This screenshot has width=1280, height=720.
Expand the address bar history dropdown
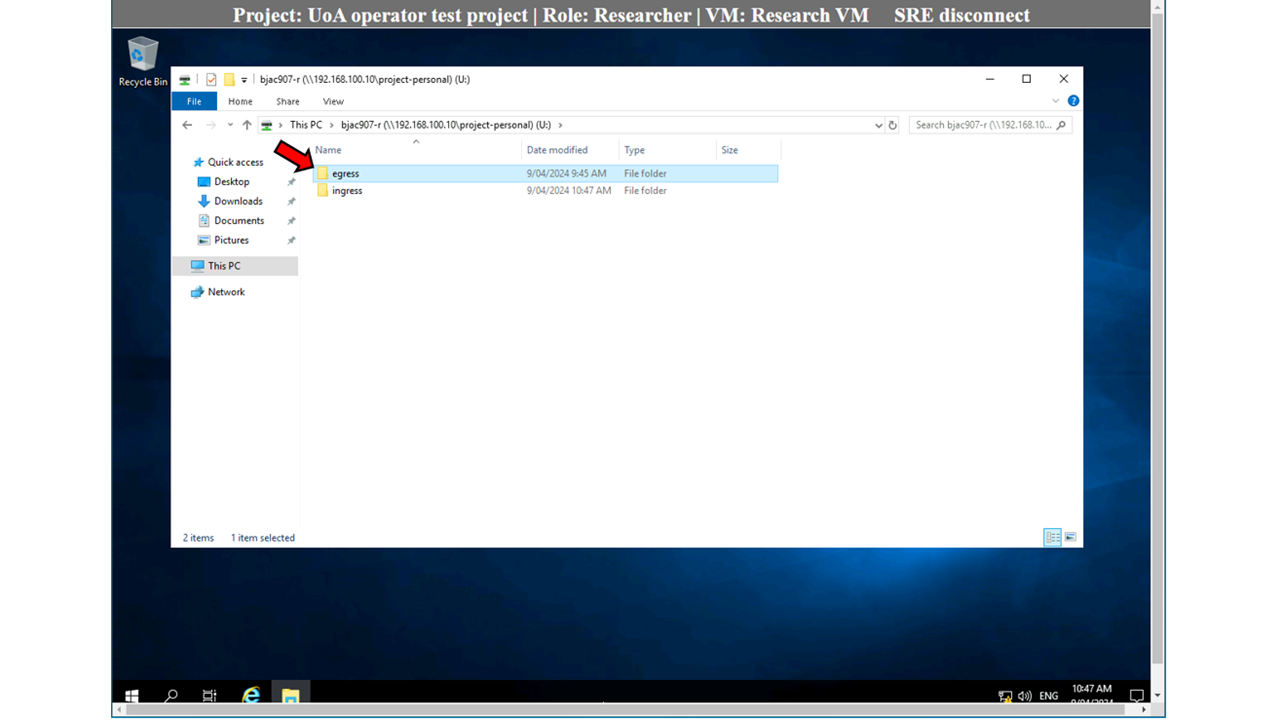(x=878, y=125)
